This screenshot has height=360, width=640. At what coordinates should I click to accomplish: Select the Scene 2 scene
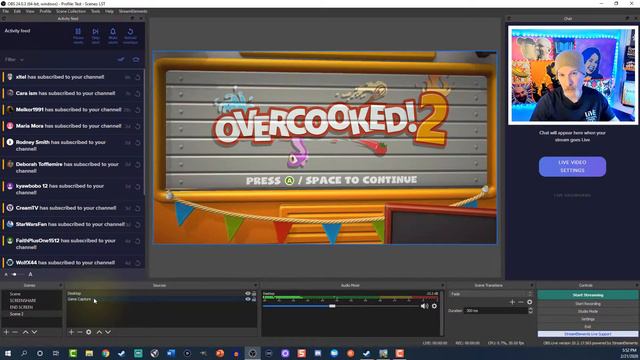pyautogui.click(x=17, y=314)
